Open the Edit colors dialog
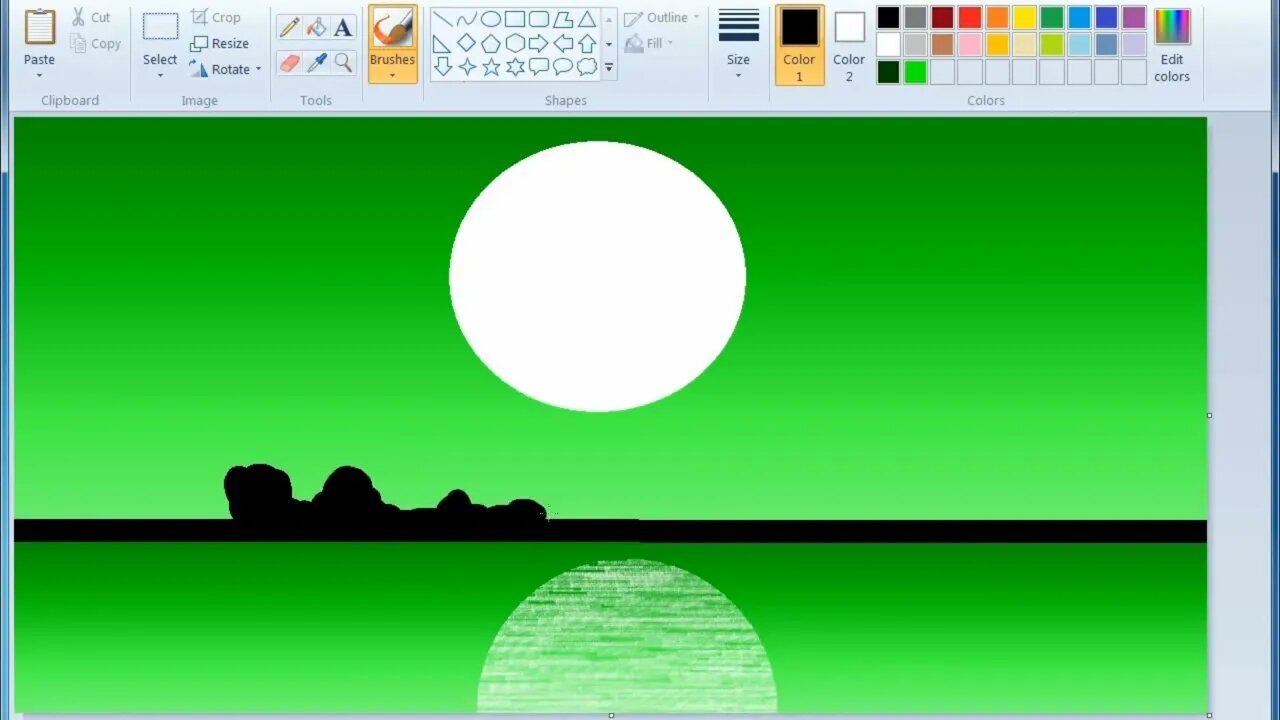 1172,45
